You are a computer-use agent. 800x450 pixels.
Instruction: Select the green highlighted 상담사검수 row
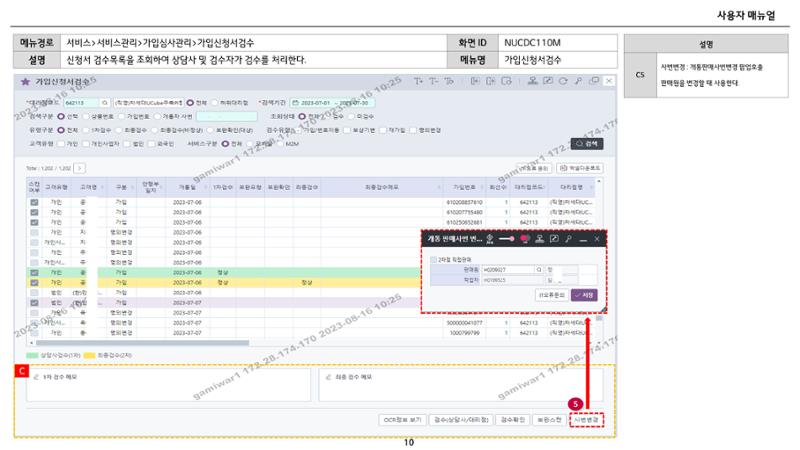tap(224, 272)
